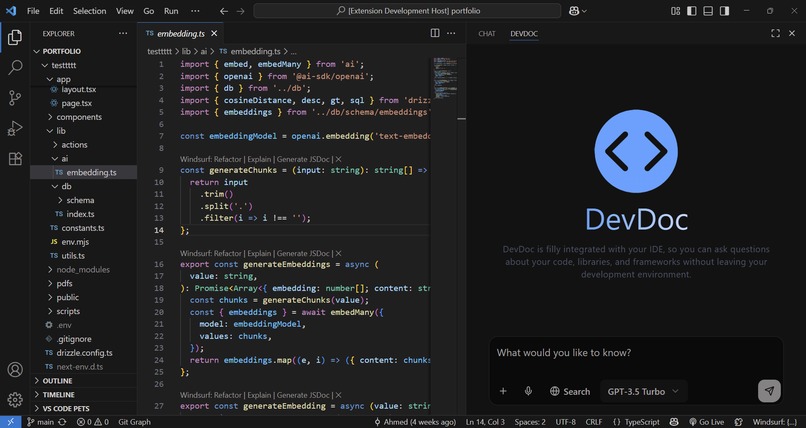
Task: Open editor more actions ellipsis
Action: click(451, 33)
